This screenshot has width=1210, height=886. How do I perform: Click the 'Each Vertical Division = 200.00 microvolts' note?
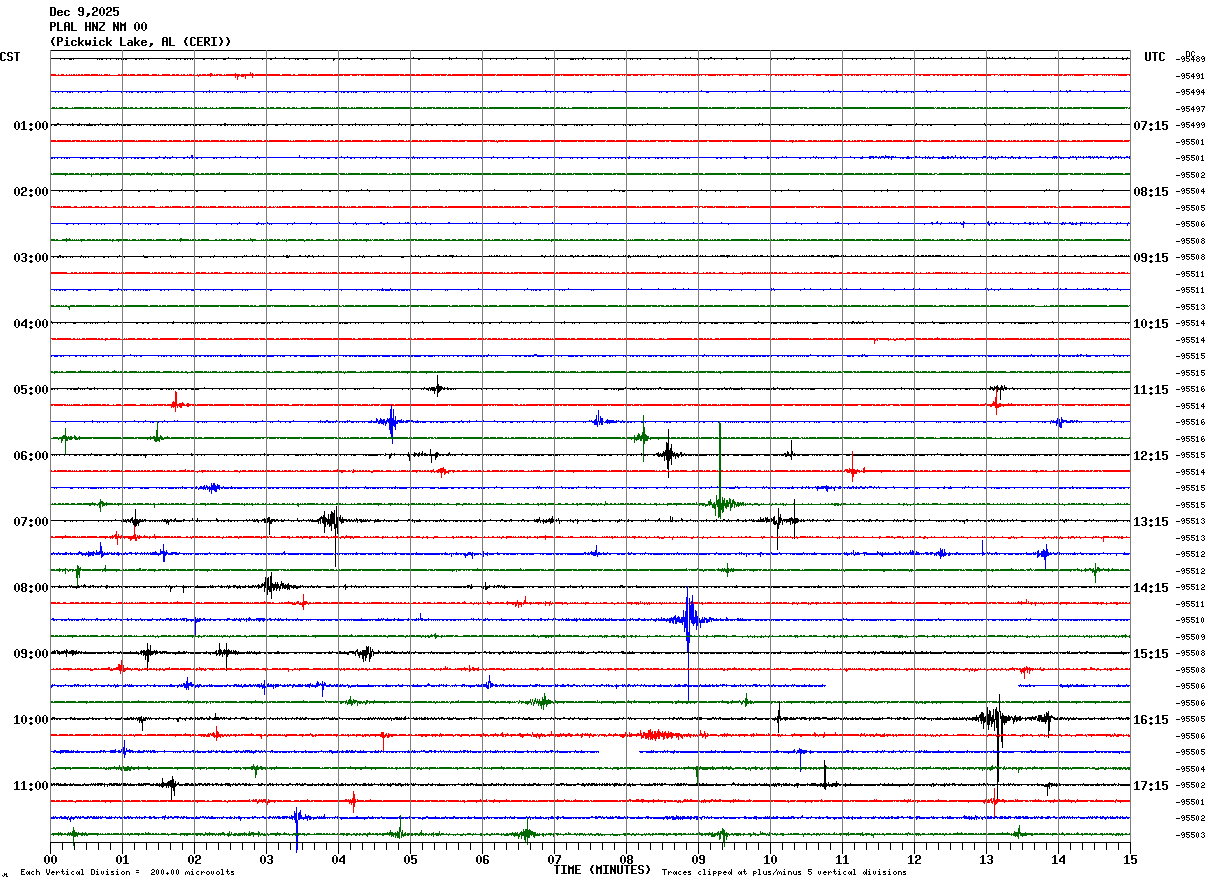128,873
